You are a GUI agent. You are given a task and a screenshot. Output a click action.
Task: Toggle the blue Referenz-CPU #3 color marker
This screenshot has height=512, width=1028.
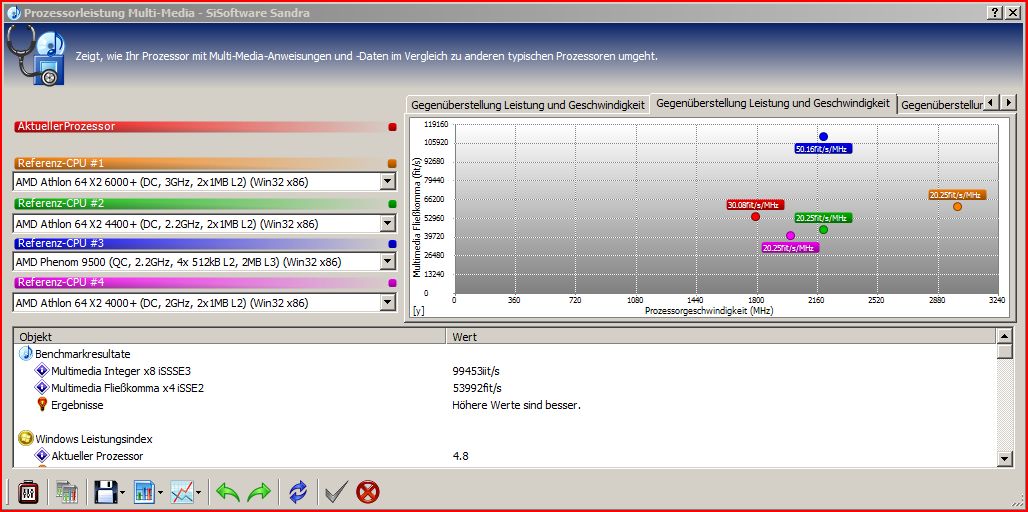[392, 244]
